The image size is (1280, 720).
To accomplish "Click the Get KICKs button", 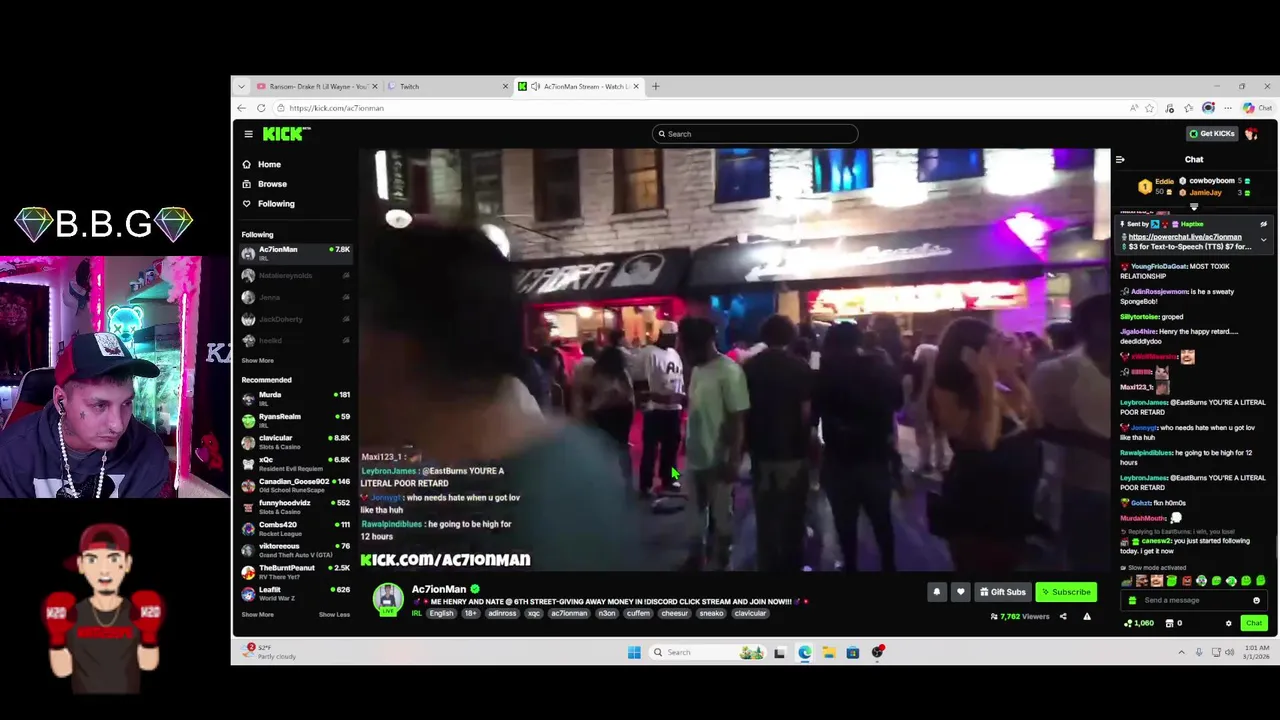I will 1212,134.
